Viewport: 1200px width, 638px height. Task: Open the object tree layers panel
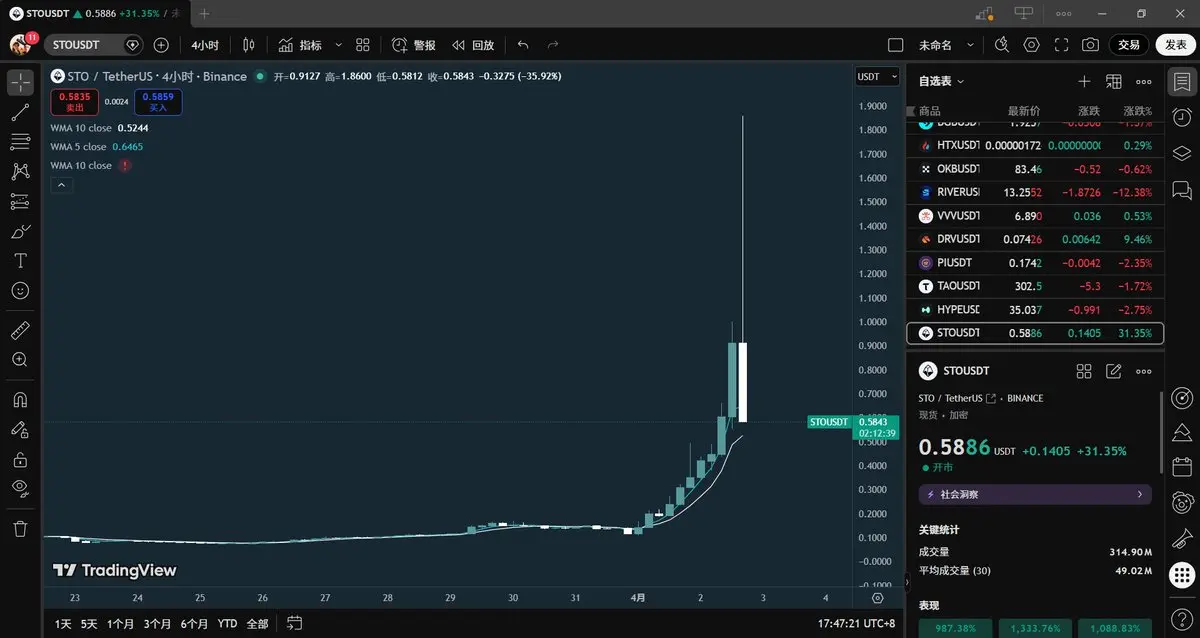[x=1182, y=153]
